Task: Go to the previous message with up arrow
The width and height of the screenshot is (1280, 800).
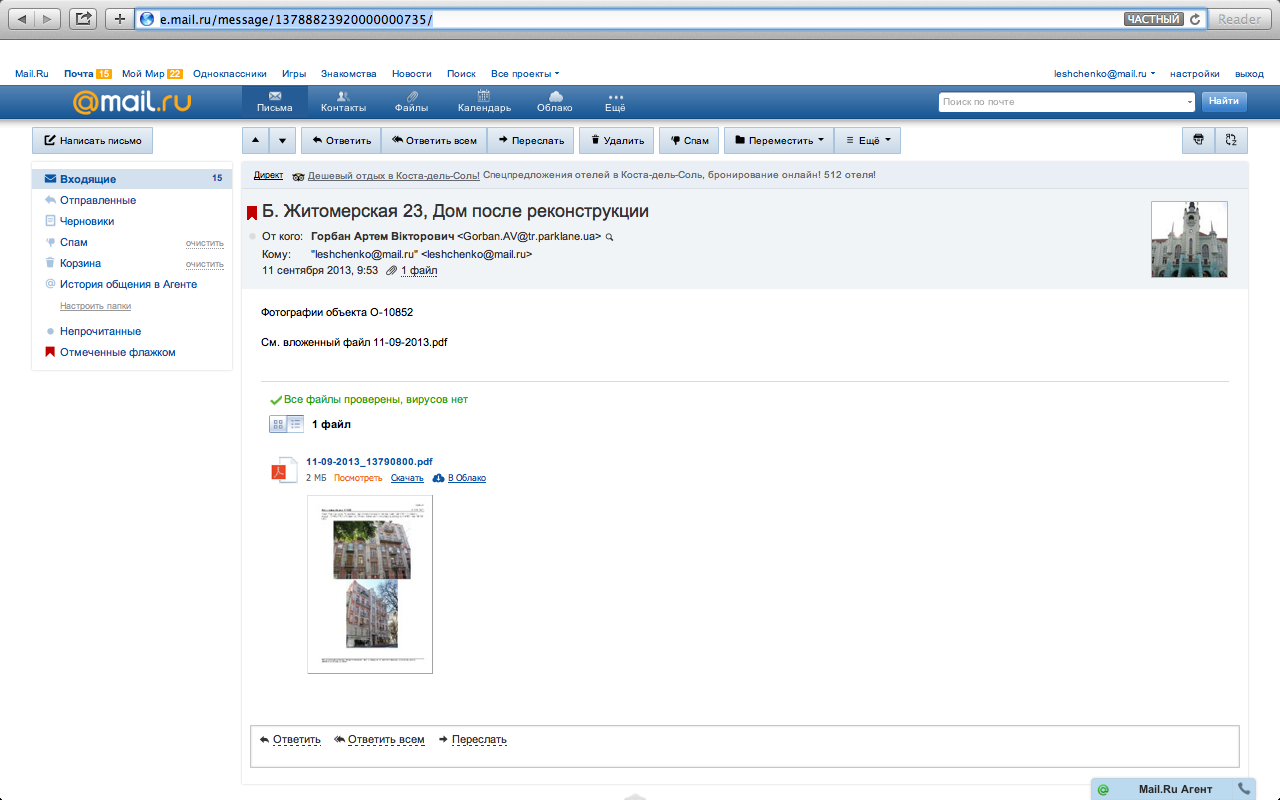Action: click(255, 141)
